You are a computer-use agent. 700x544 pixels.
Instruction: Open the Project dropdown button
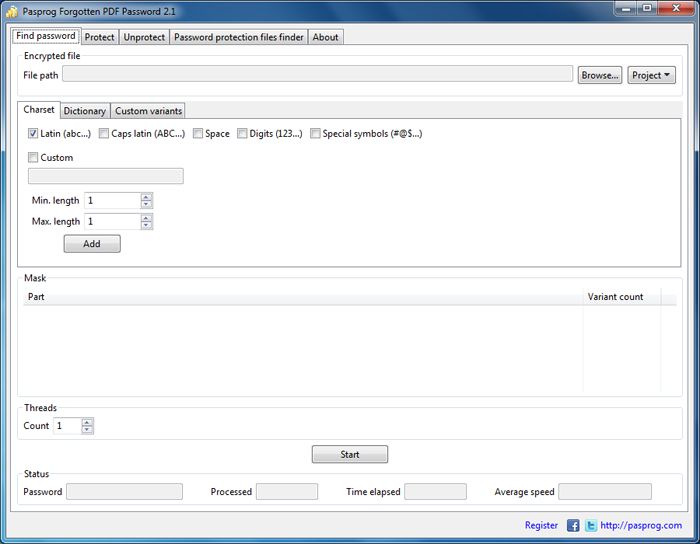(651, 75)
